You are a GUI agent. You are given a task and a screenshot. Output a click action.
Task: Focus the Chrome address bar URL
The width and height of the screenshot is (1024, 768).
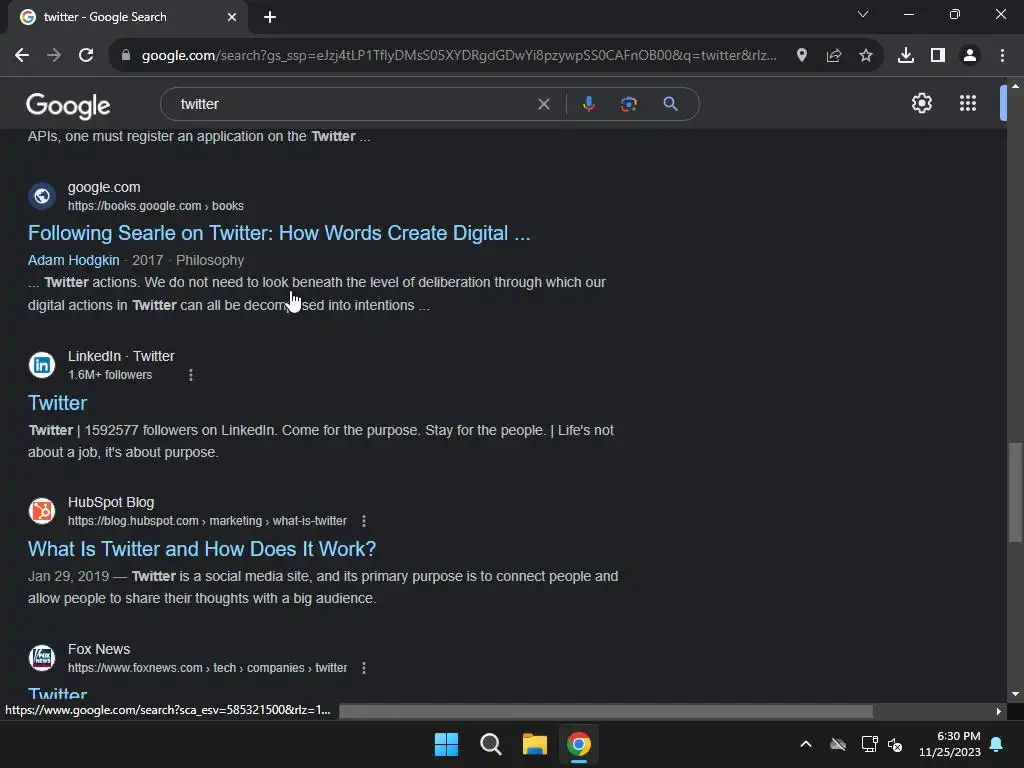pyautogui.click(x=459, y=56)
